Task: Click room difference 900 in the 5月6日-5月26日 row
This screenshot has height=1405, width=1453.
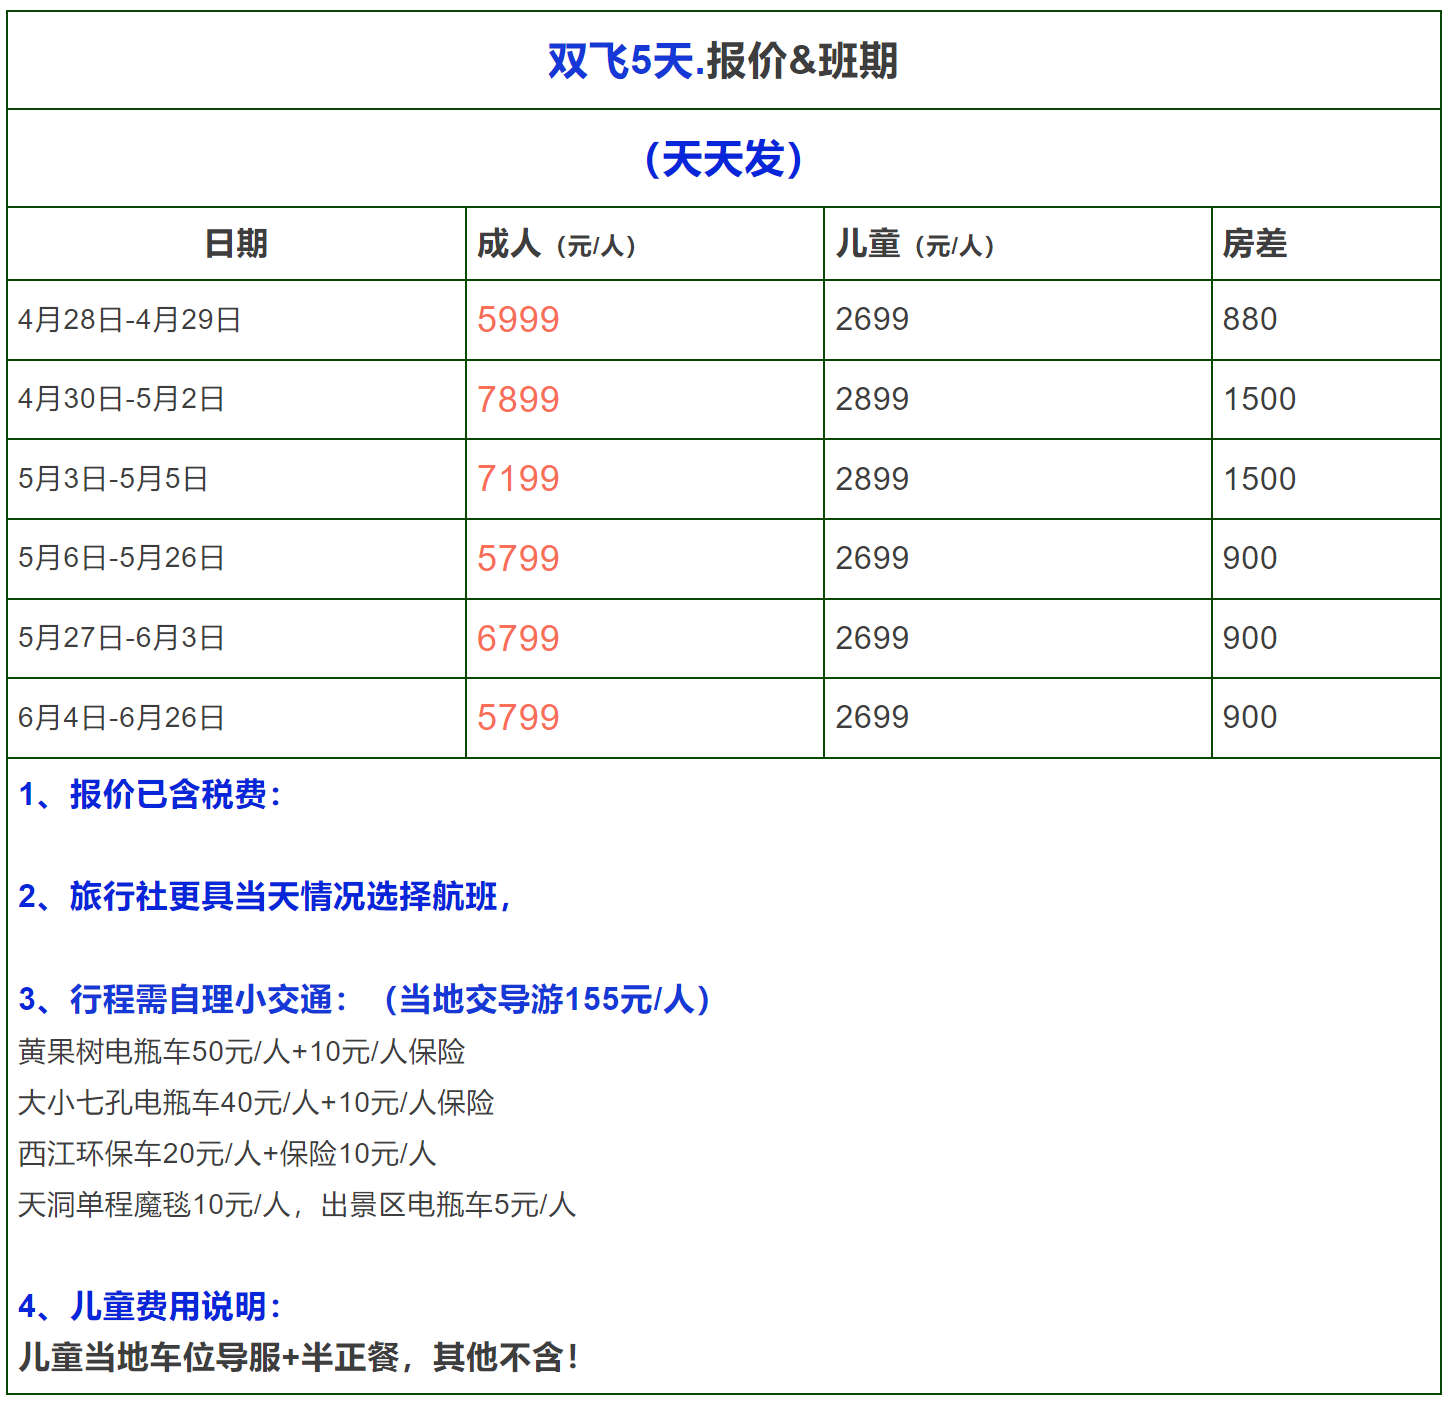Action: [x=1250, y=558]
